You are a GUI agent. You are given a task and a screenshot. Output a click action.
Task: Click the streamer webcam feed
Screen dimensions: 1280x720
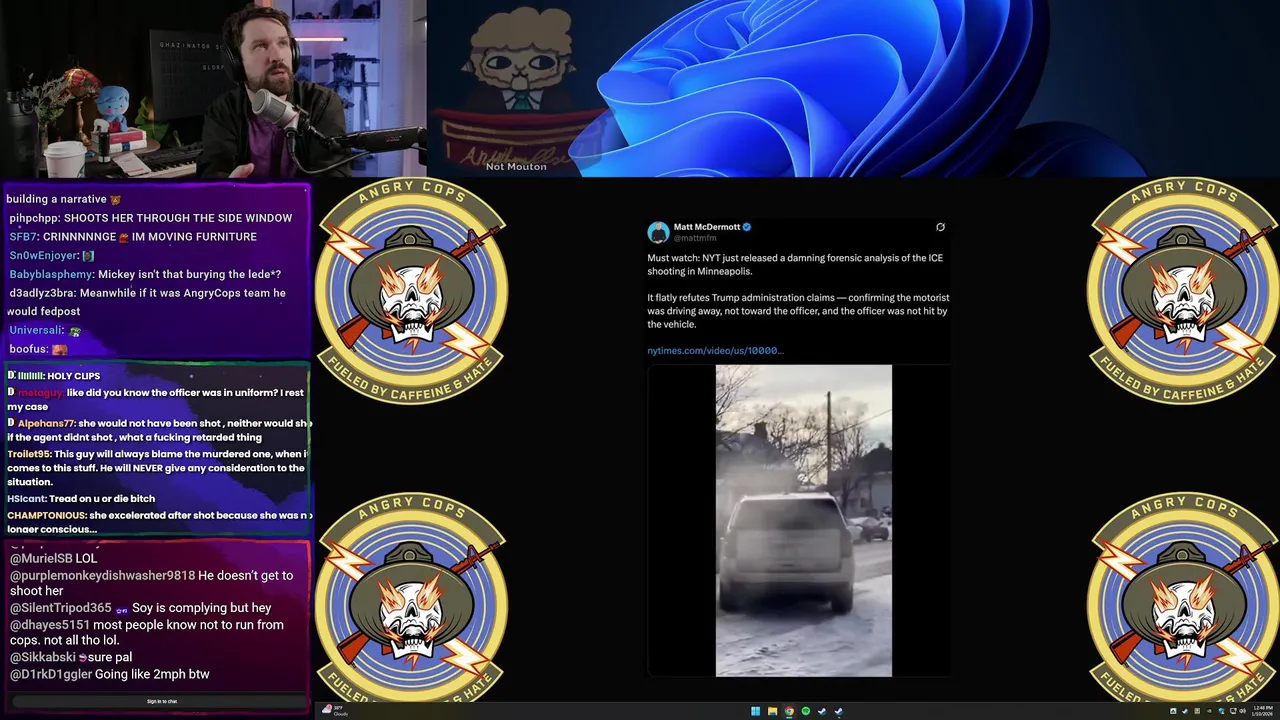point(213,88)
